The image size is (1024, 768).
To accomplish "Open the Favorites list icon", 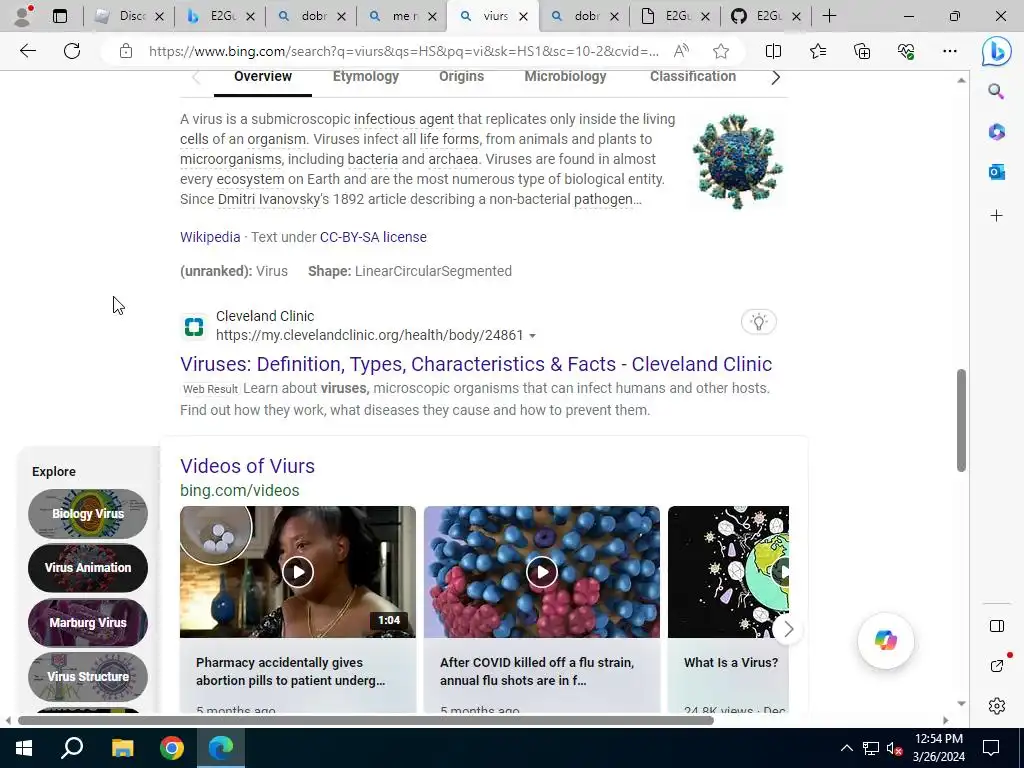I will pos(818,51).
